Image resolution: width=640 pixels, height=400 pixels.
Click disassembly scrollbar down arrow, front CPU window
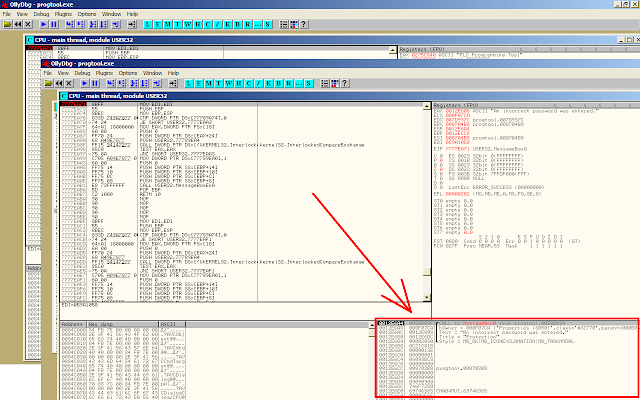coord(427,298)
